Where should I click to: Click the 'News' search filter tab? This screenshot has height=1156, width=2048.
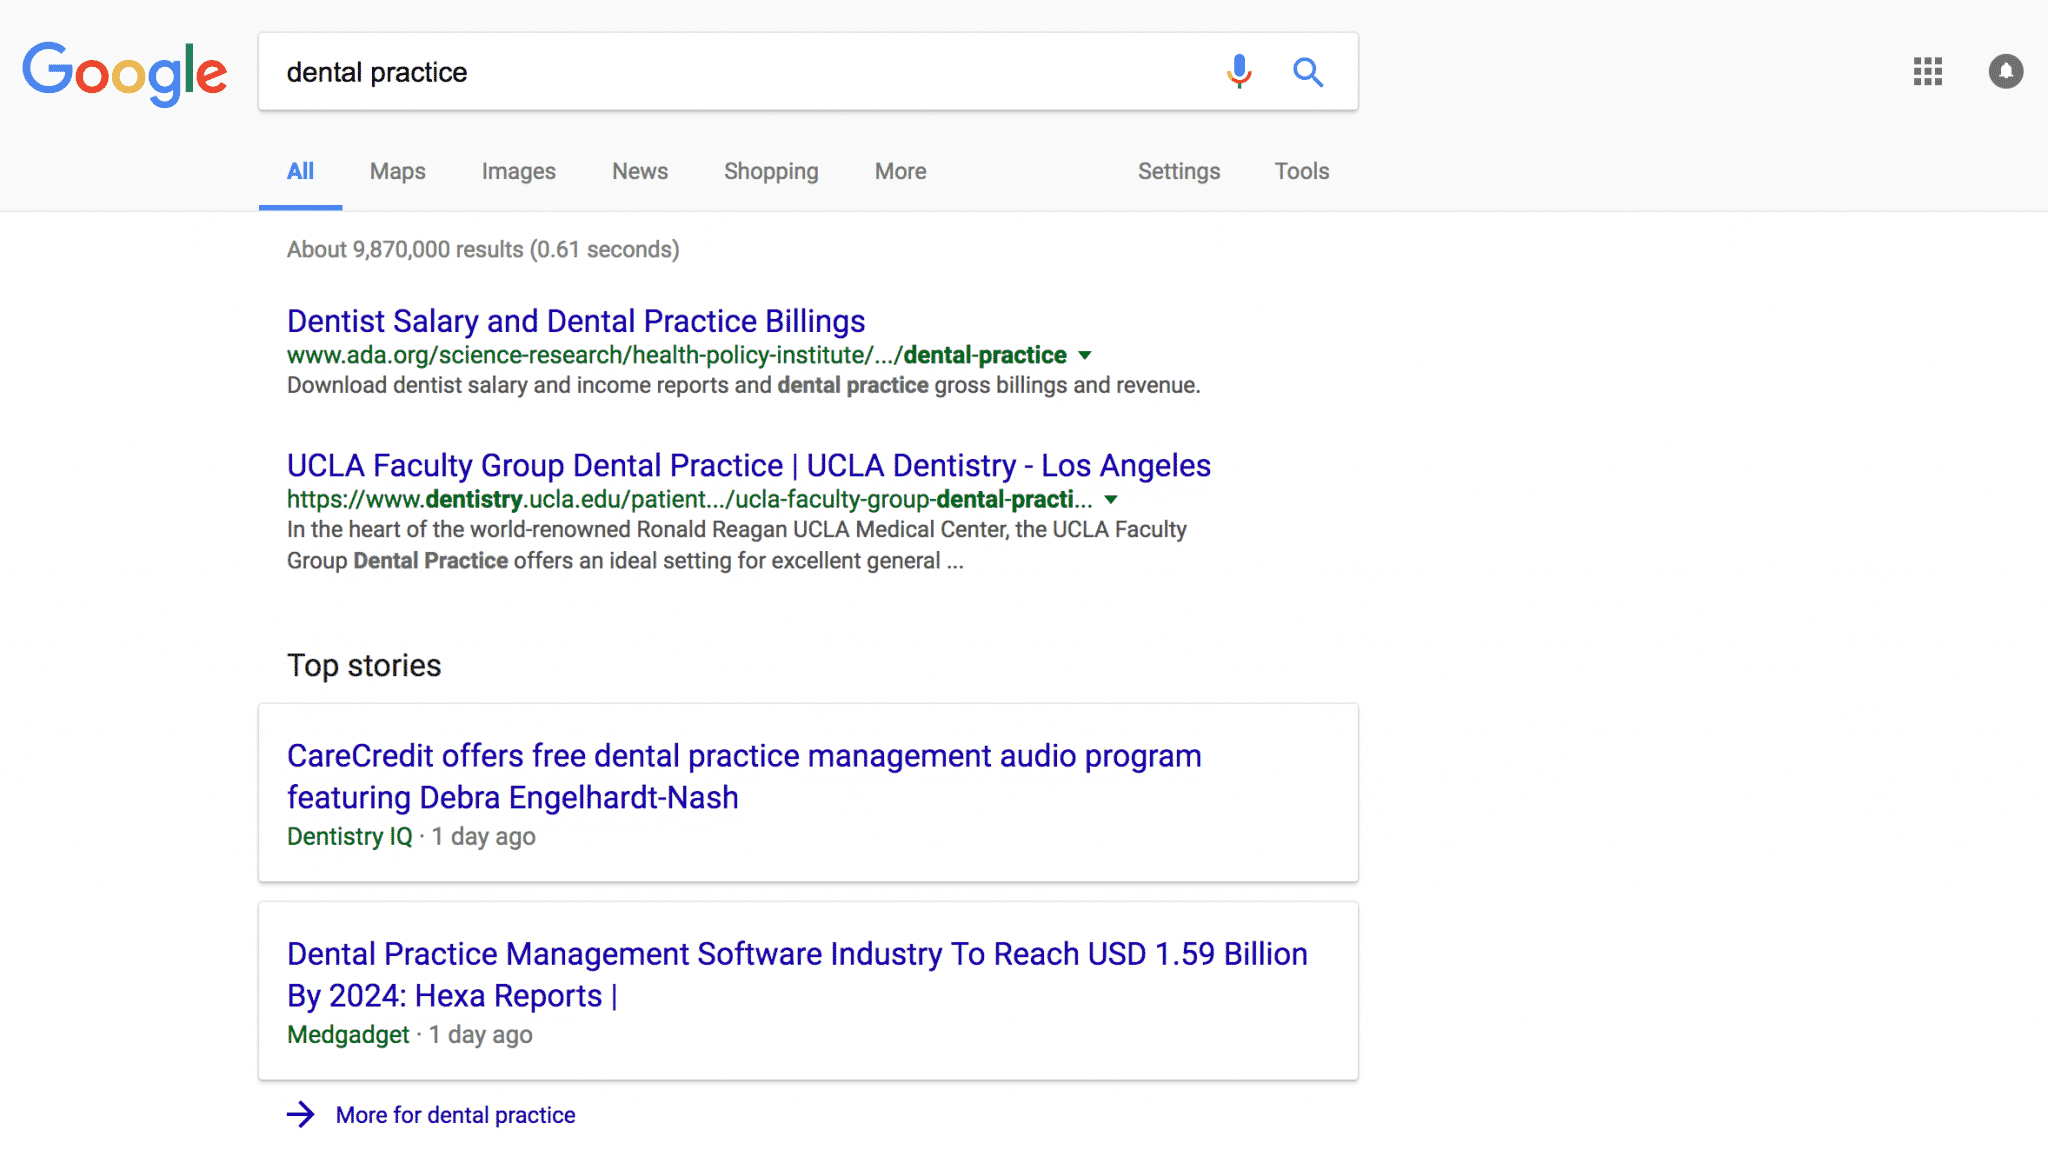(x=639, y=170)
